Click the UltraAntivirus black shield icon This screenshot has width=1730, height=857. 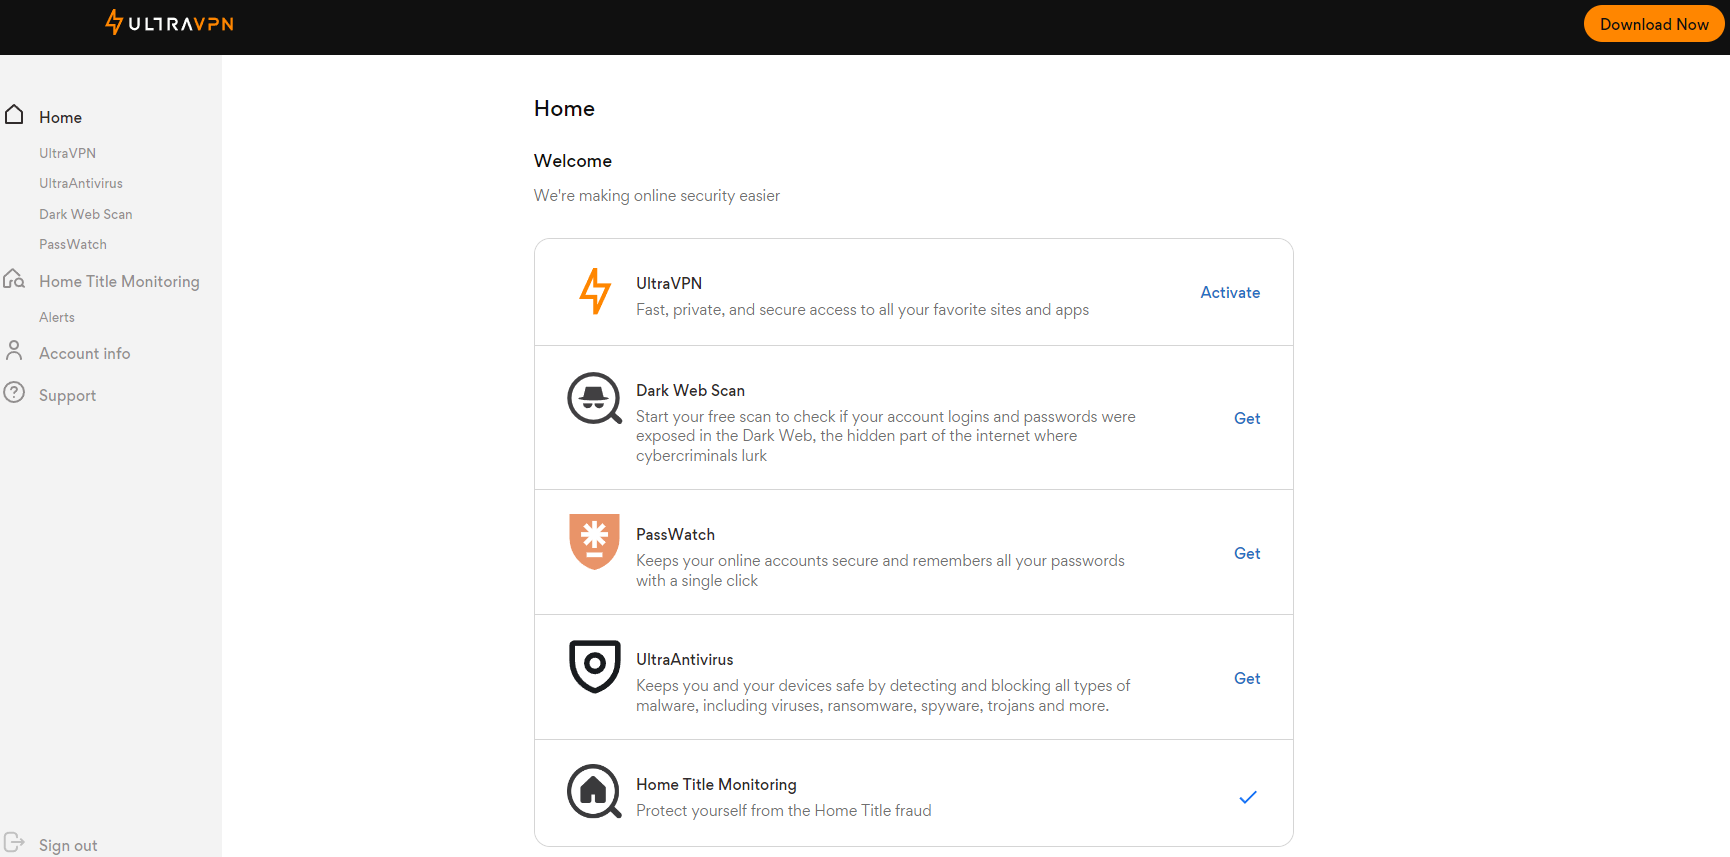click(x=595, y=666)
